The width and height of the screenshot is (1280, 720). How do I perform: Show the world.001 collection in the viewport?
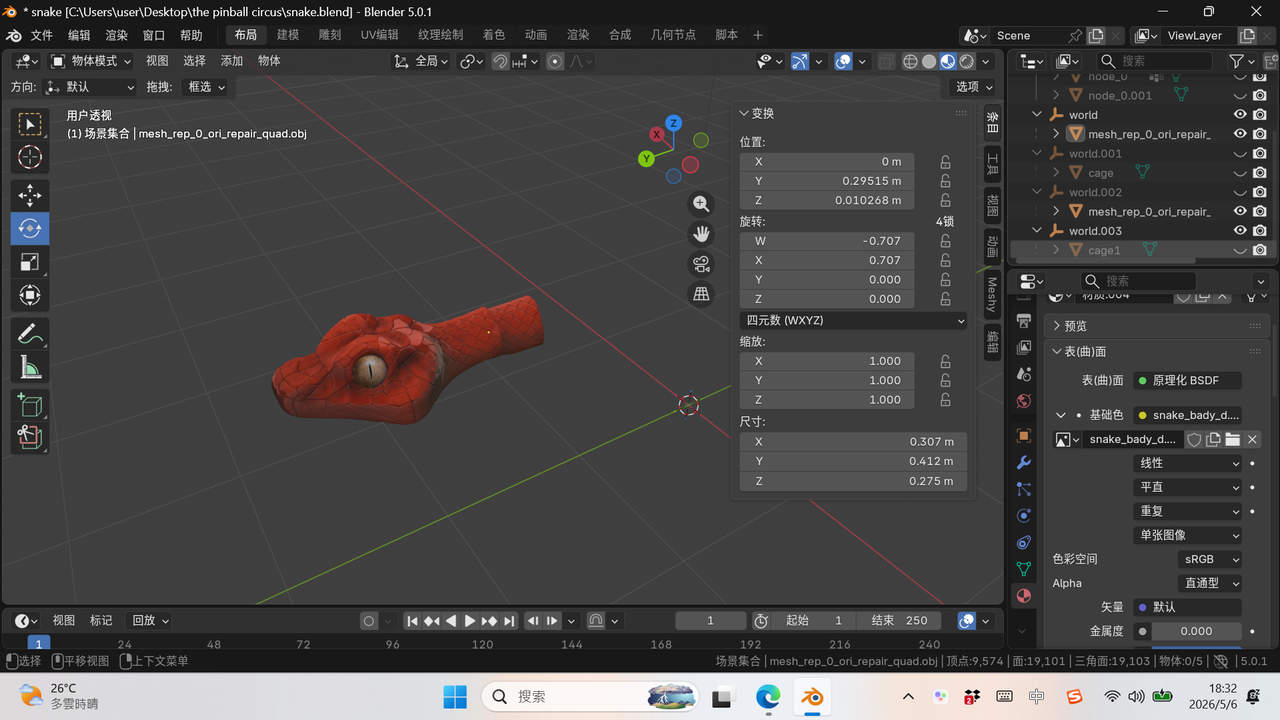tap(1240, 154)
